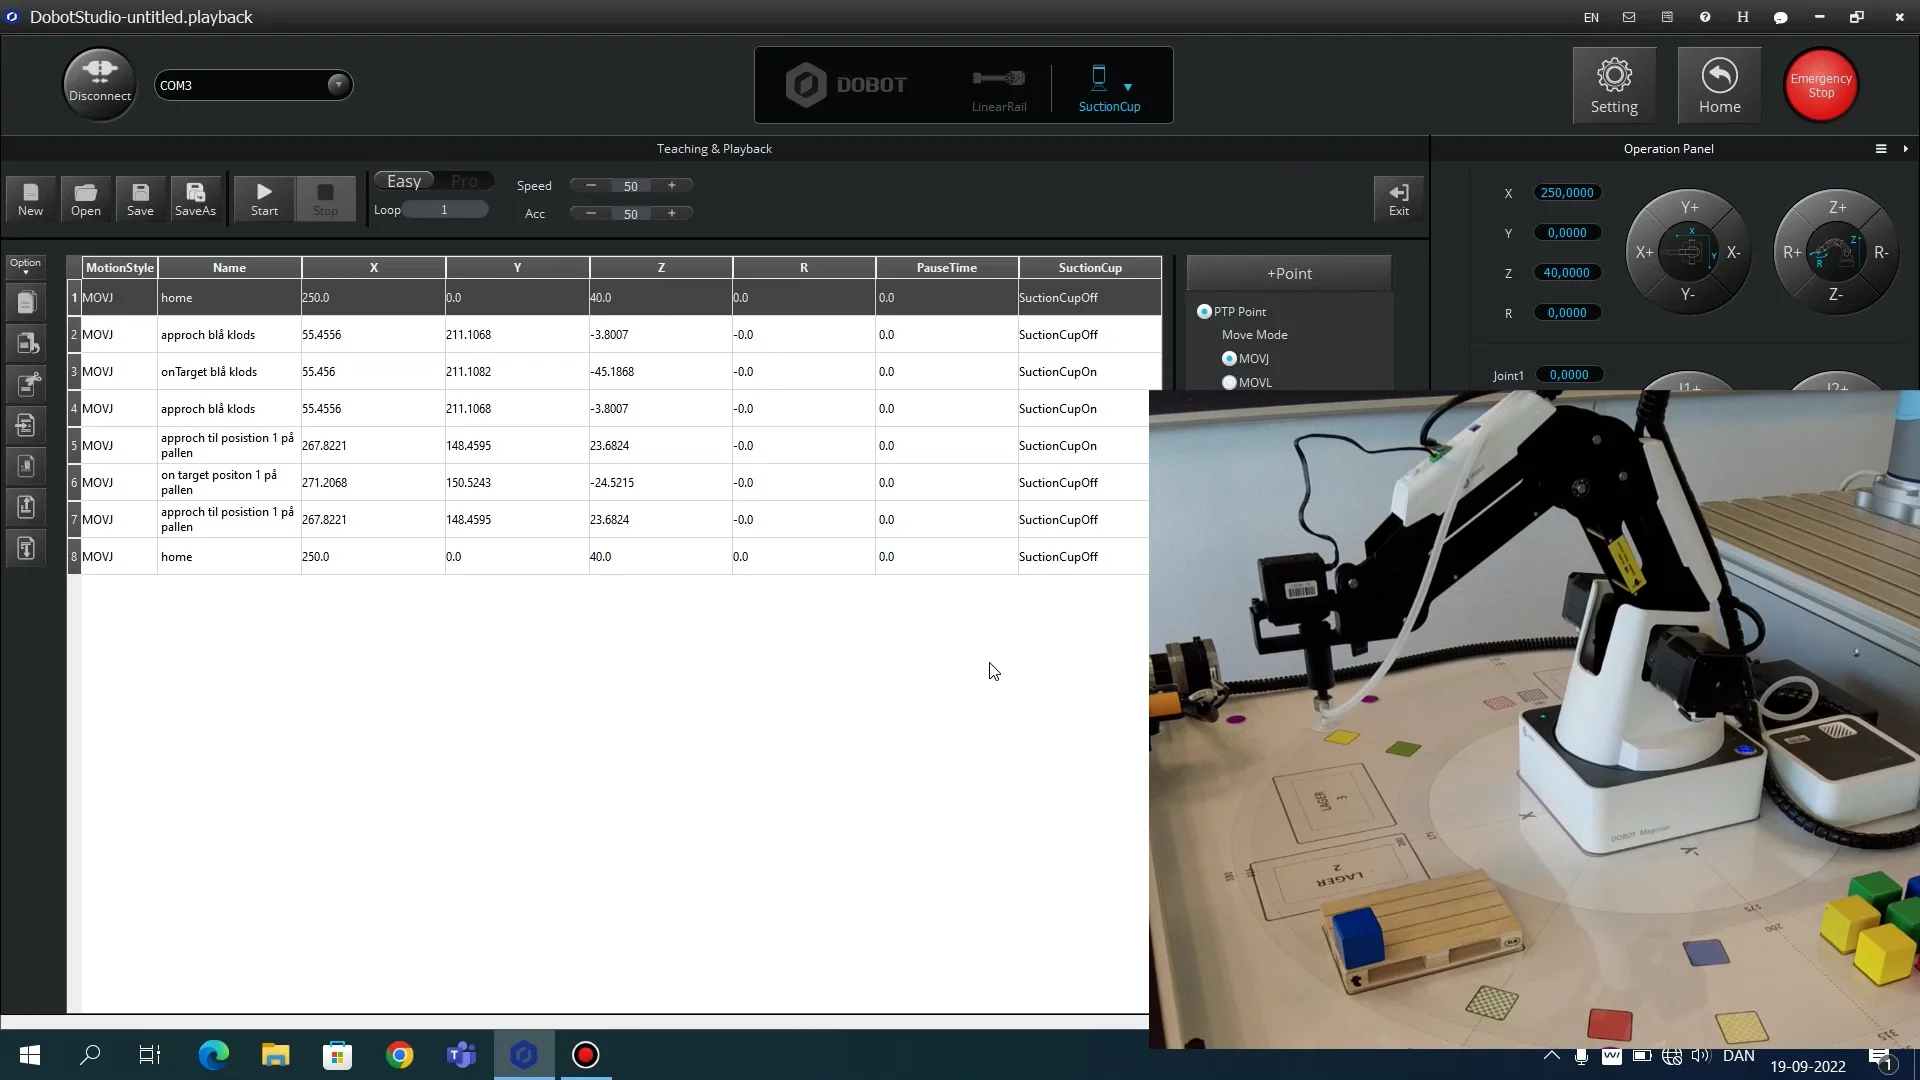Image resolution: width=1920 pixels, height=1080 pixels.
Task: Select the MOVL move mode
Action: [x=1229, y=382]
